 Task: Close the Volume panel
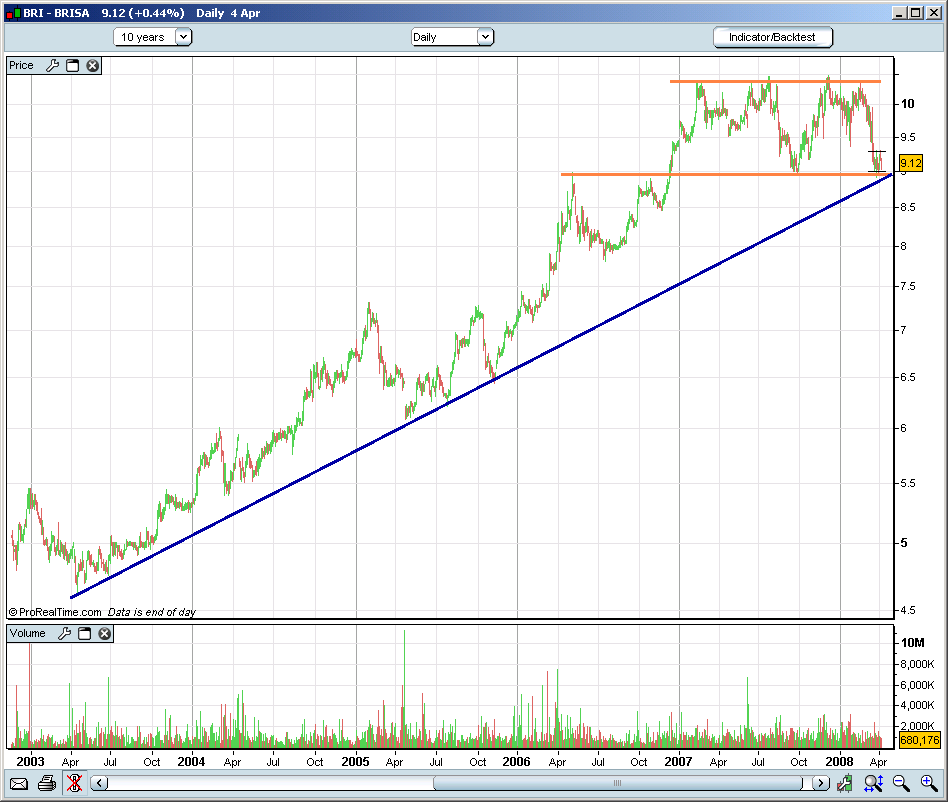click(105, 633)
